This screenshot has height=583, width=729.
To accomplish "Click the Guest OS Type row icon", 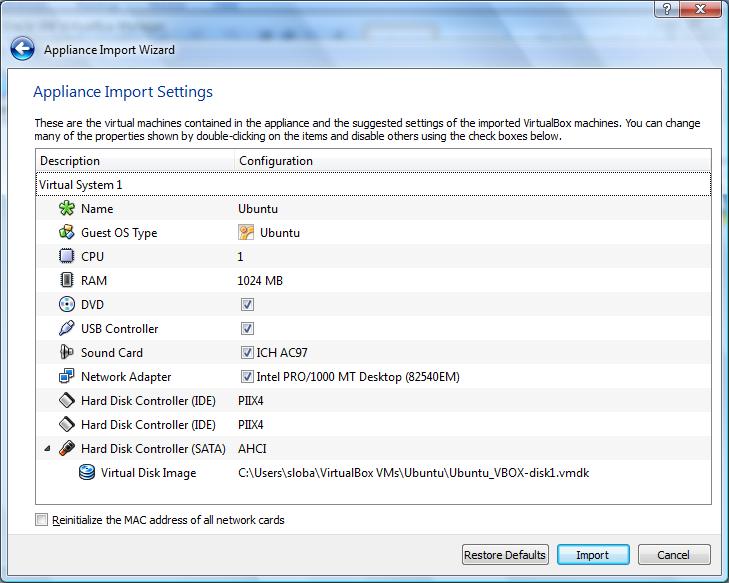I will pyautogui.click(x=66, y=232).
